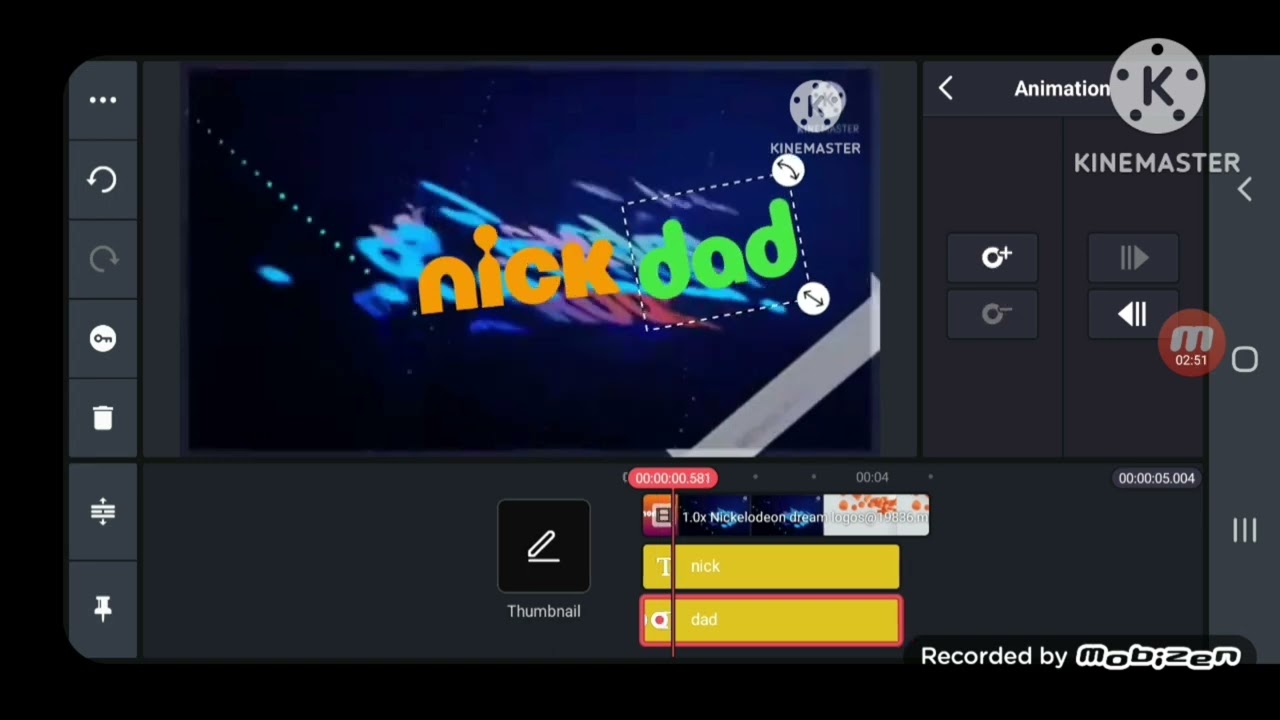Add a keyframe with plus button
The image size is (1280, 720).
tap(993, 258)
